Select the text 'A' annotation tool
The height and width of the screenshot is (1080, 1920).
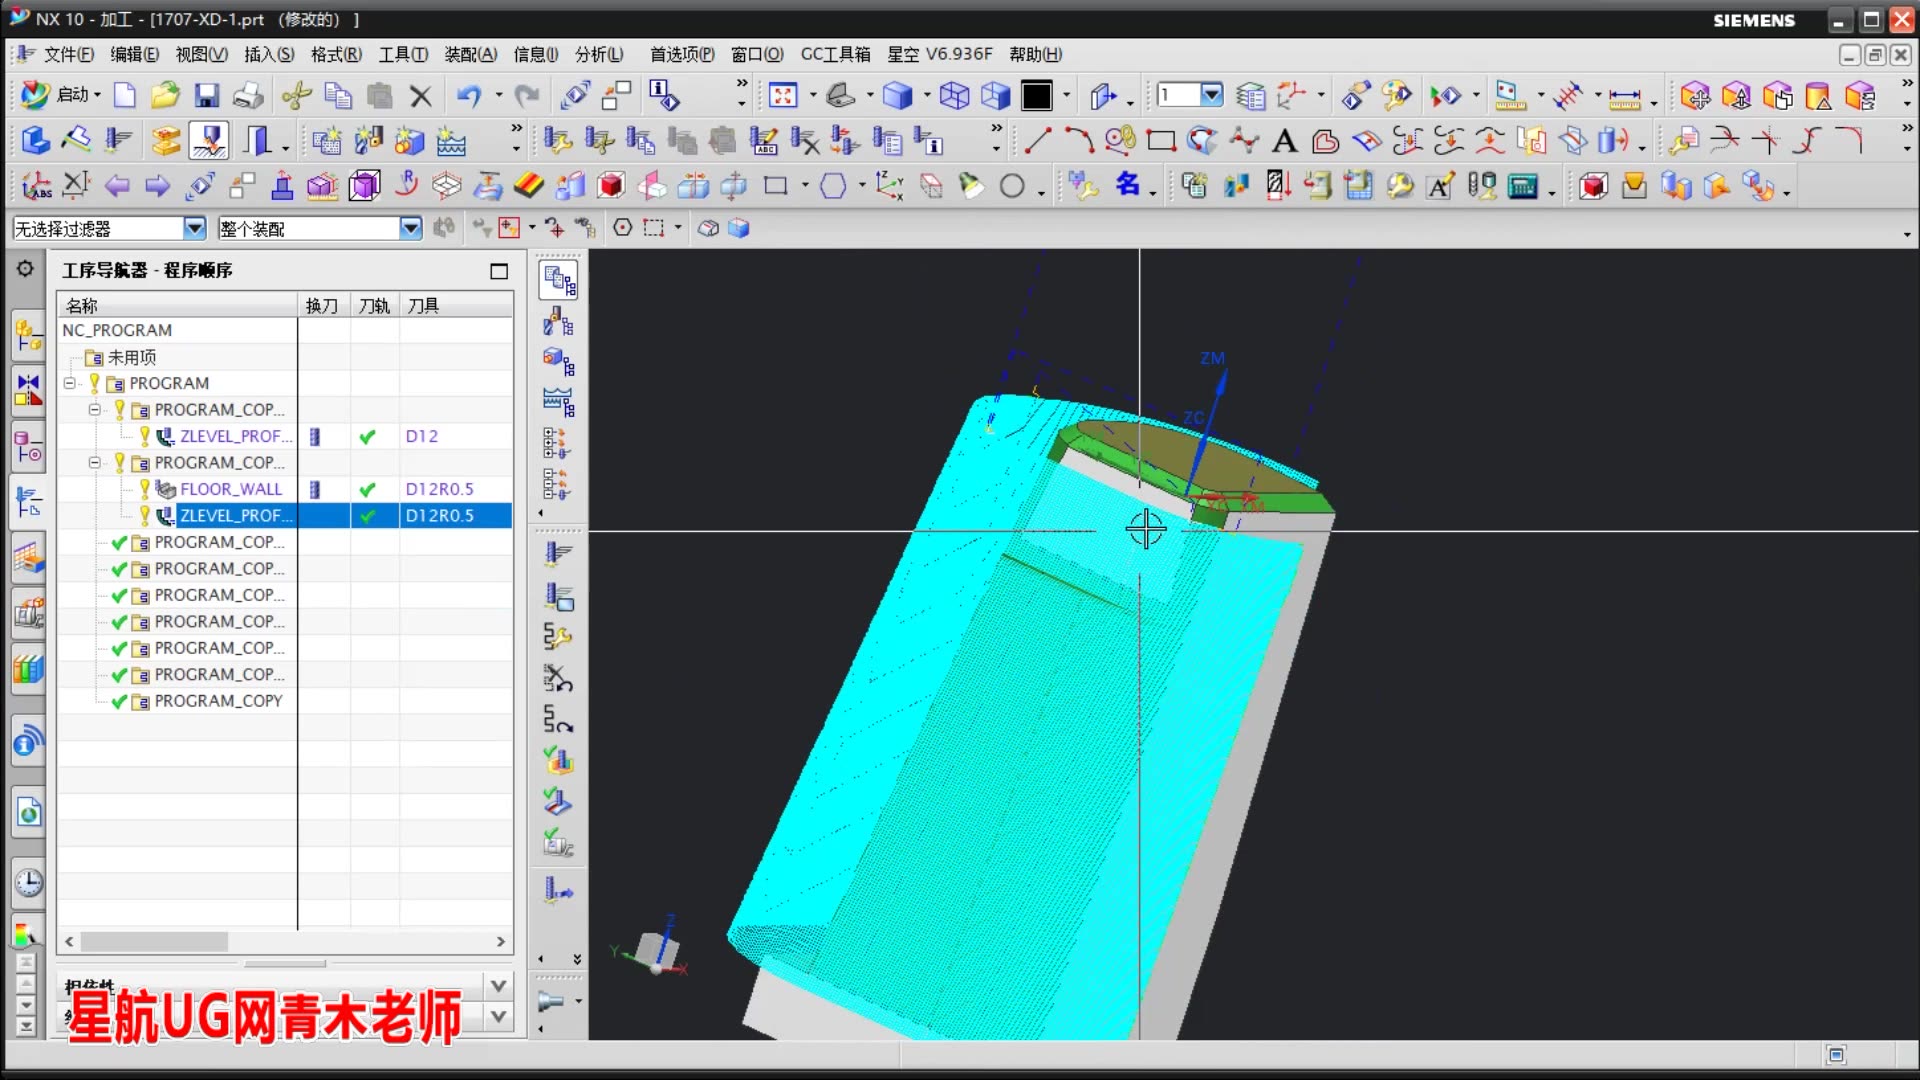(1284, 141)
